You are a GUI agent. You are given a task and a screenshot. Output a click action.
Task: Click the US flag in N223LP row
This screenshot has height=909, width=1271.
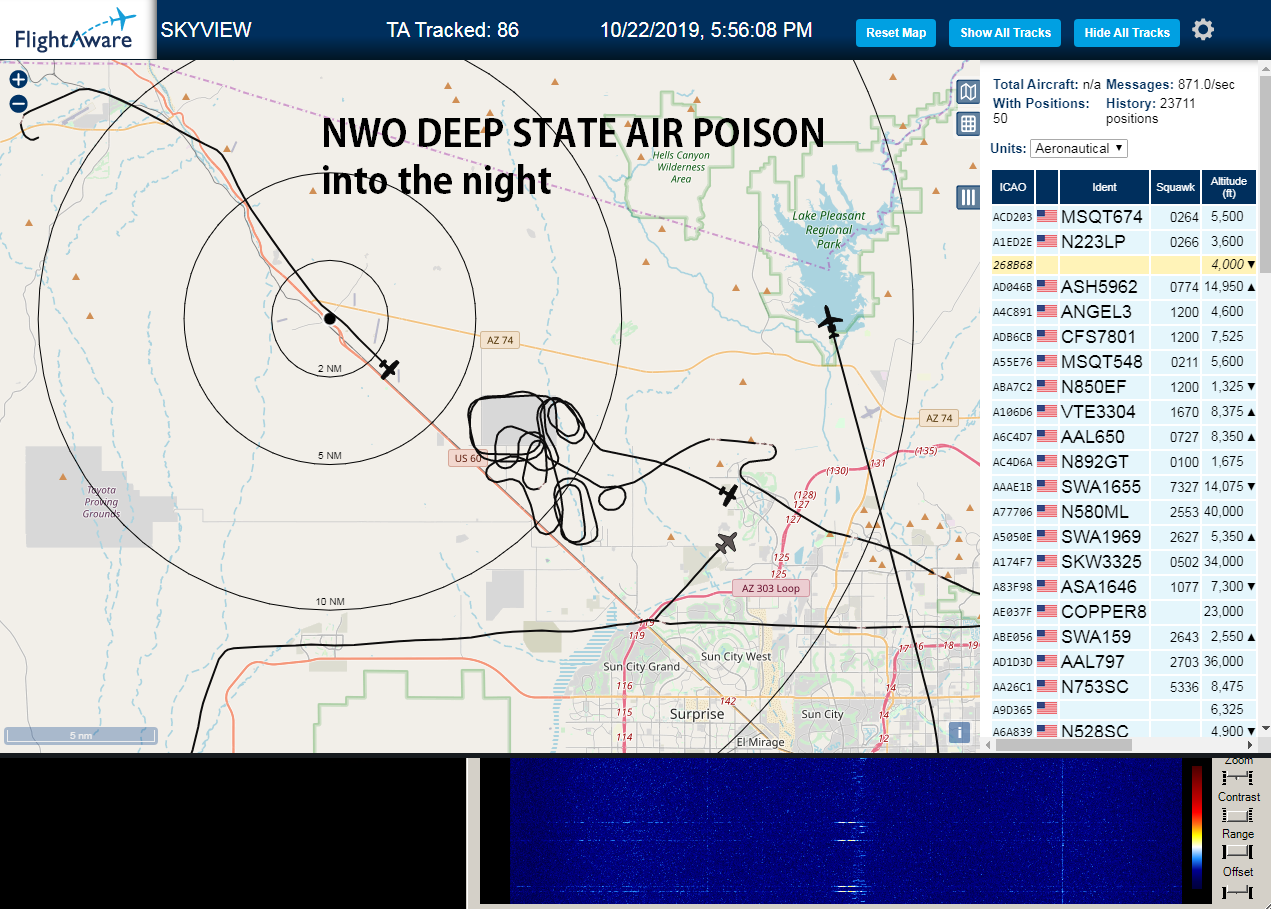(x=1047, y=241)
